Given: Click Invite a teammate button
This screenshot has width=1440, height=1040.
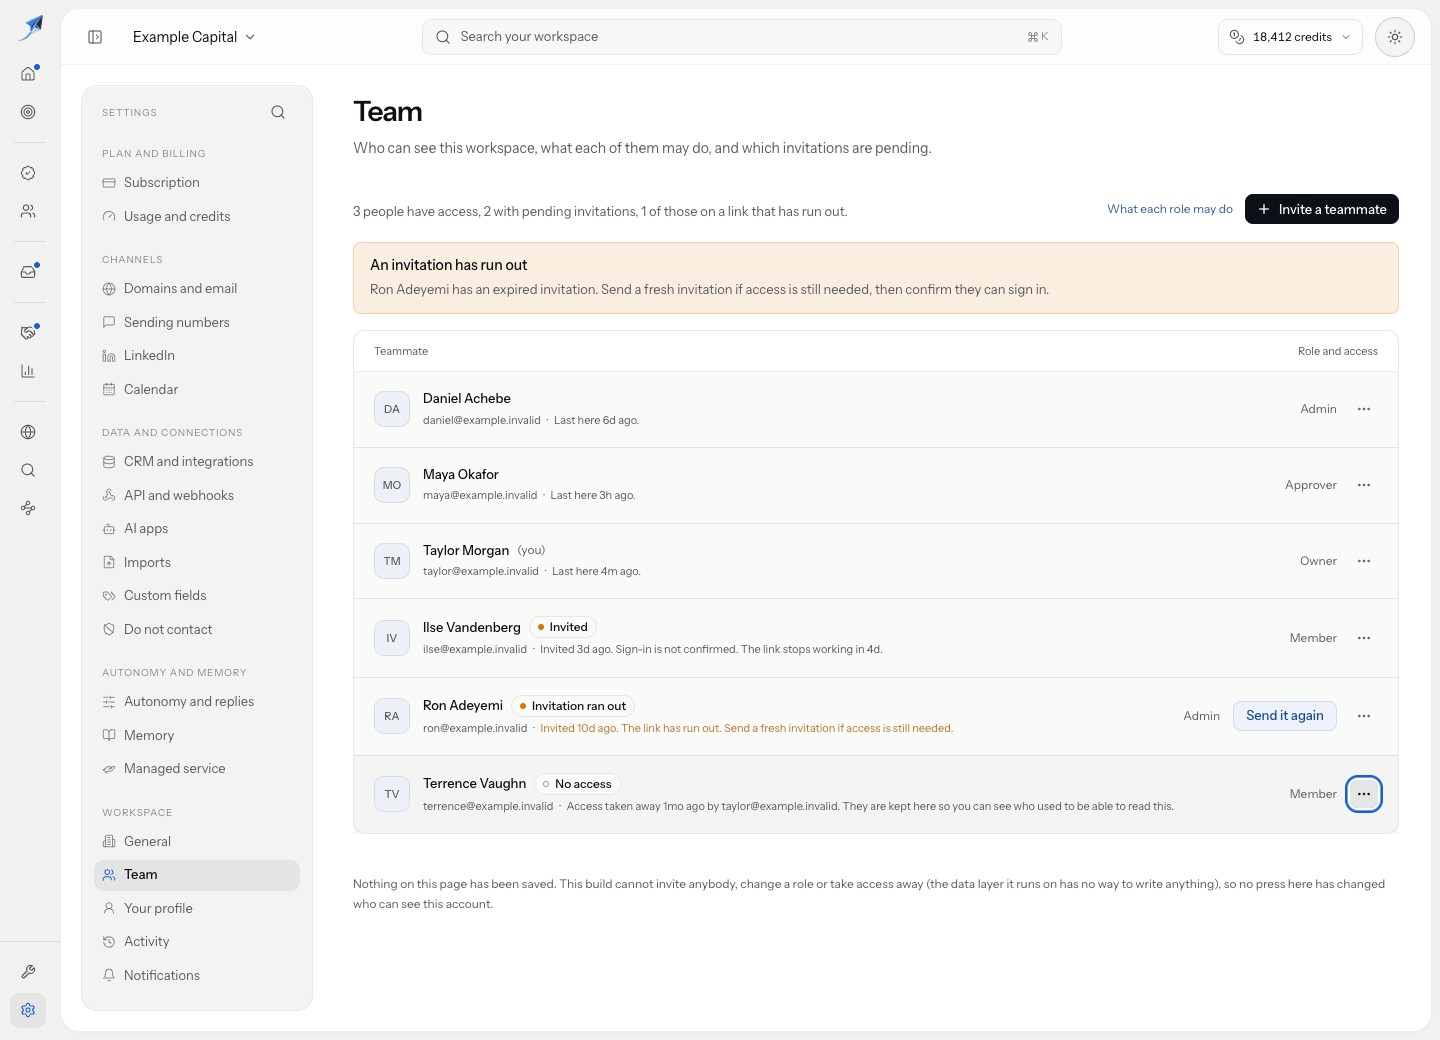Looking at the screenshot, I should (1321, 209).
